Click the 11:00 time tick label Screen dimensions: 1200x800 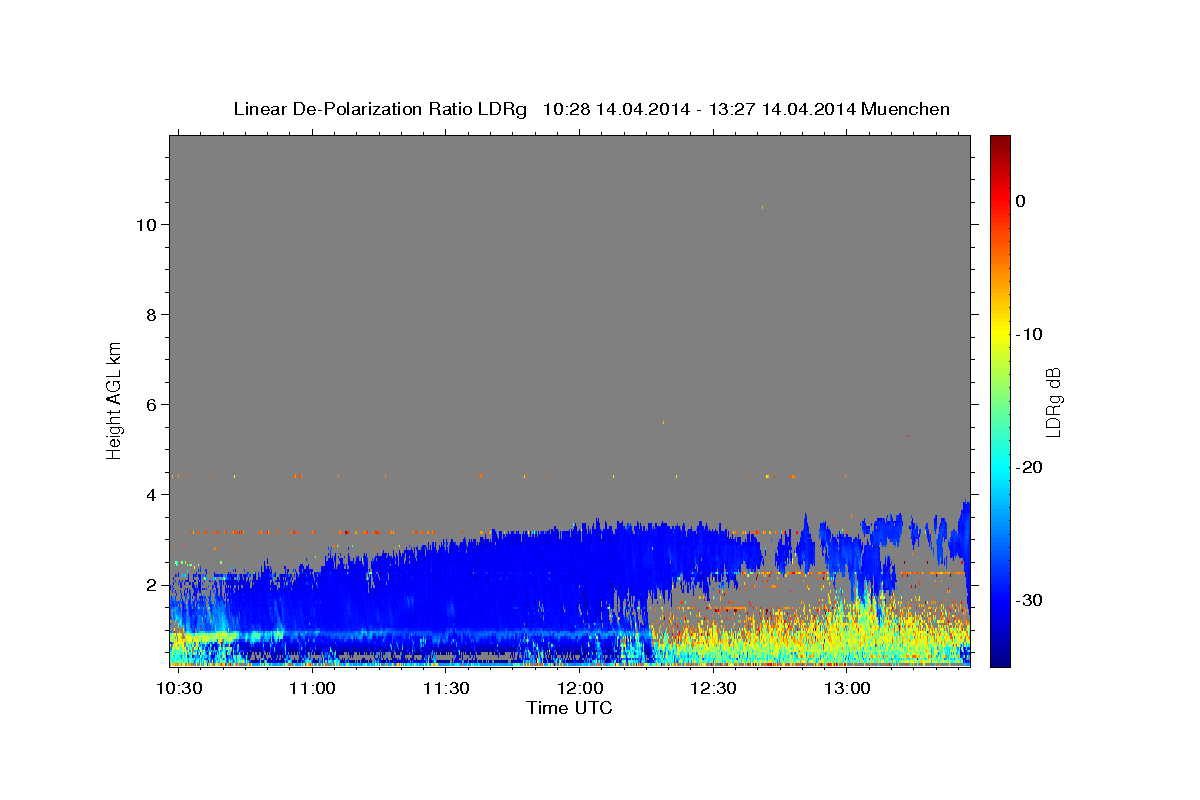(312, 689)
